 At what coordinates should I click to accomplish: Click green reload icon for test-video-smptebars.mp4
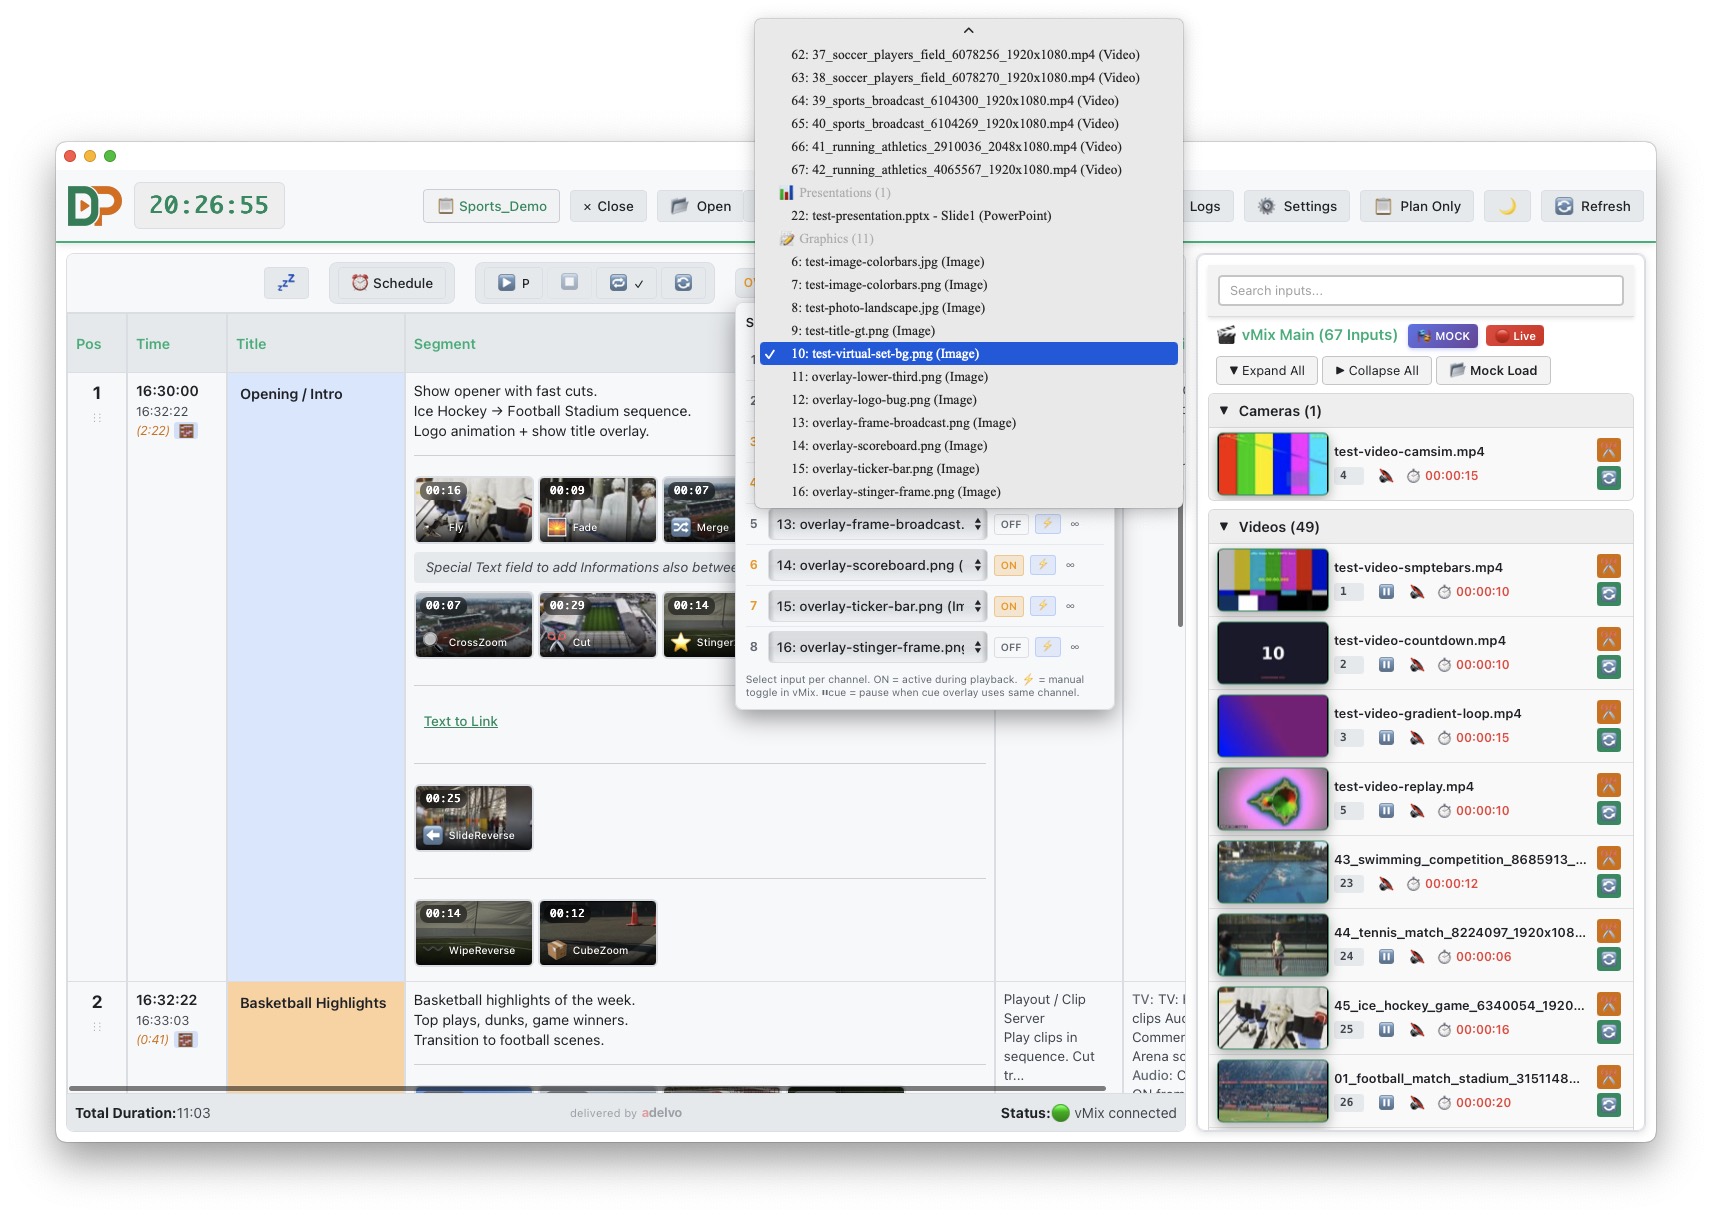[1608, 594]
